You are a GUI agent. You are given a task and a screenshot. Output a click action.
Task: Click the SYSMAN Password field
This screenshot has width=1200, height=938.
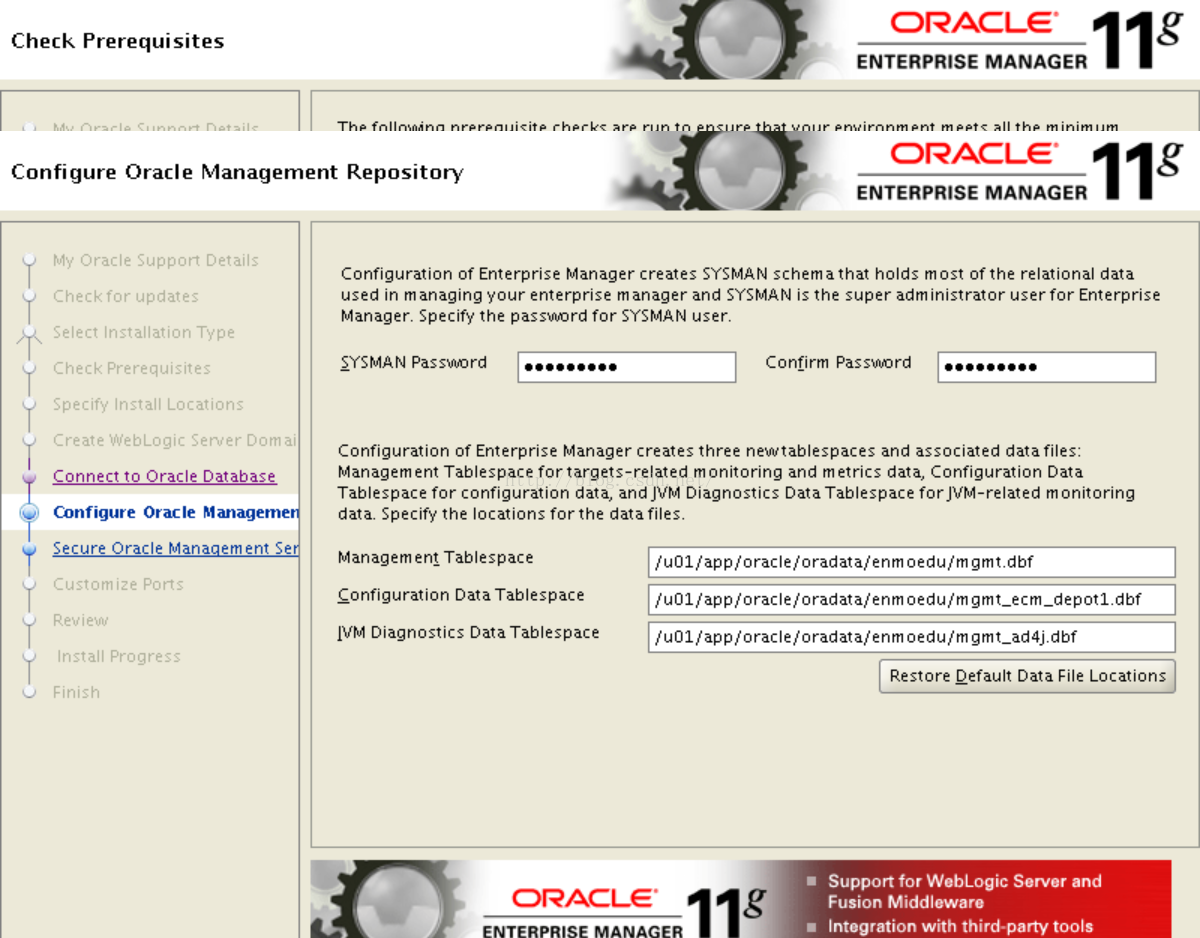pyautogui.click(x=626, y=367)
